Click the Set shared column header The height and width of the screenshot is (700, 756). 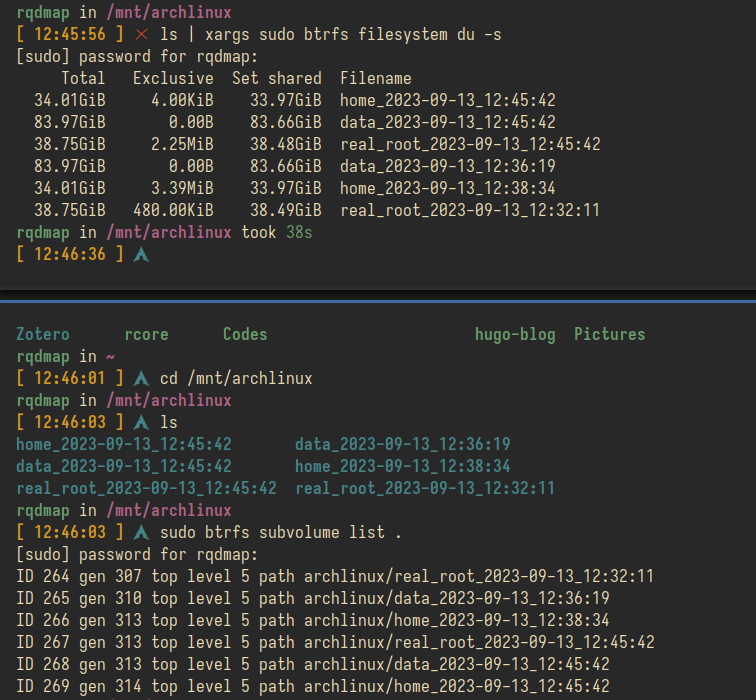[277, 79]
